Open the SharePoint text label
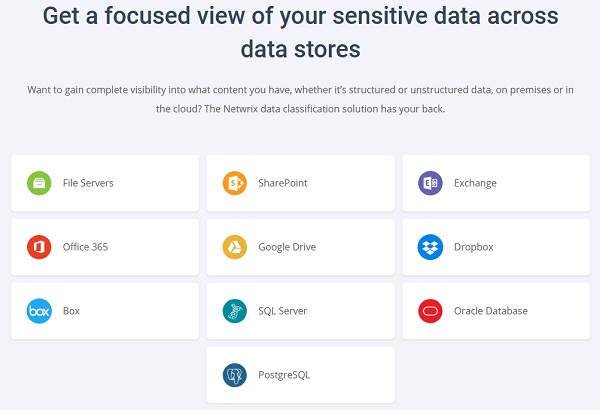 (282, 183)
